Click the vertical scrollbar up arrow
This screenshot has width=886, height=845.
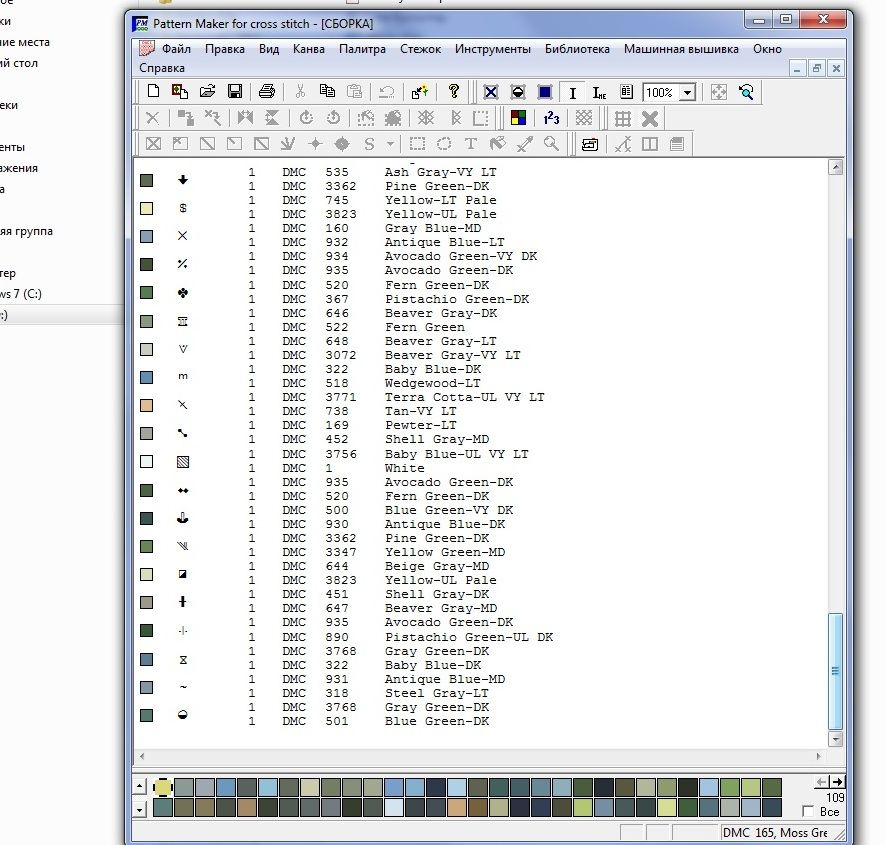(x=836, y=168)
